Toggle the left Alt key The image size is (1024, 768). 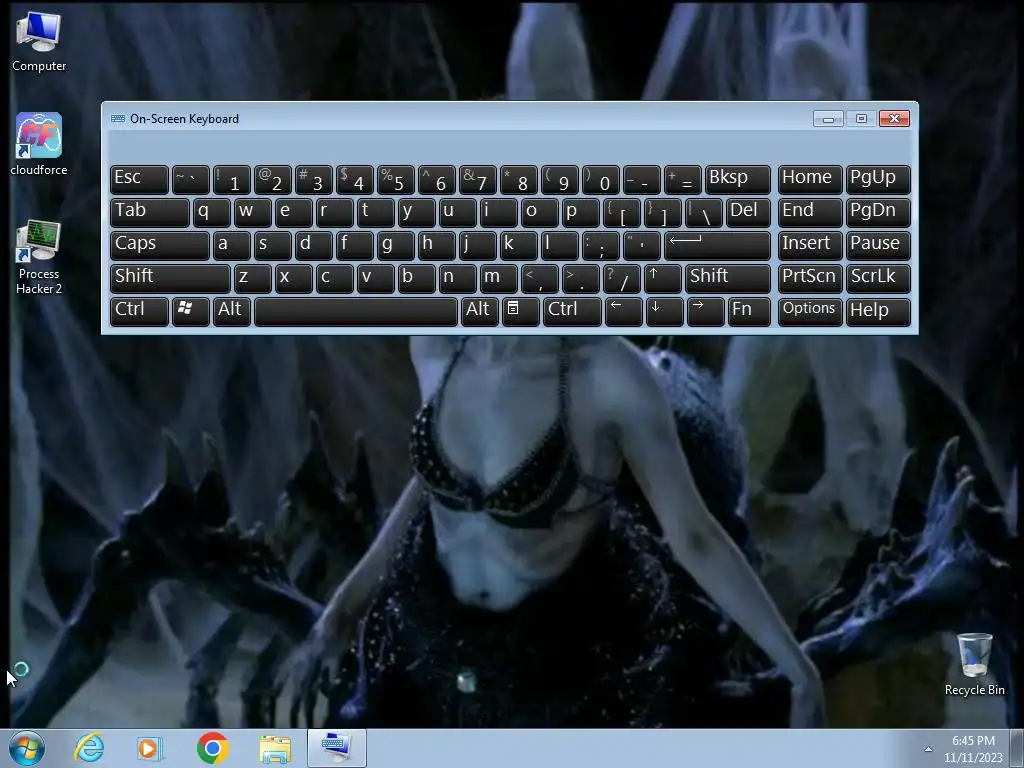(231, 311)
